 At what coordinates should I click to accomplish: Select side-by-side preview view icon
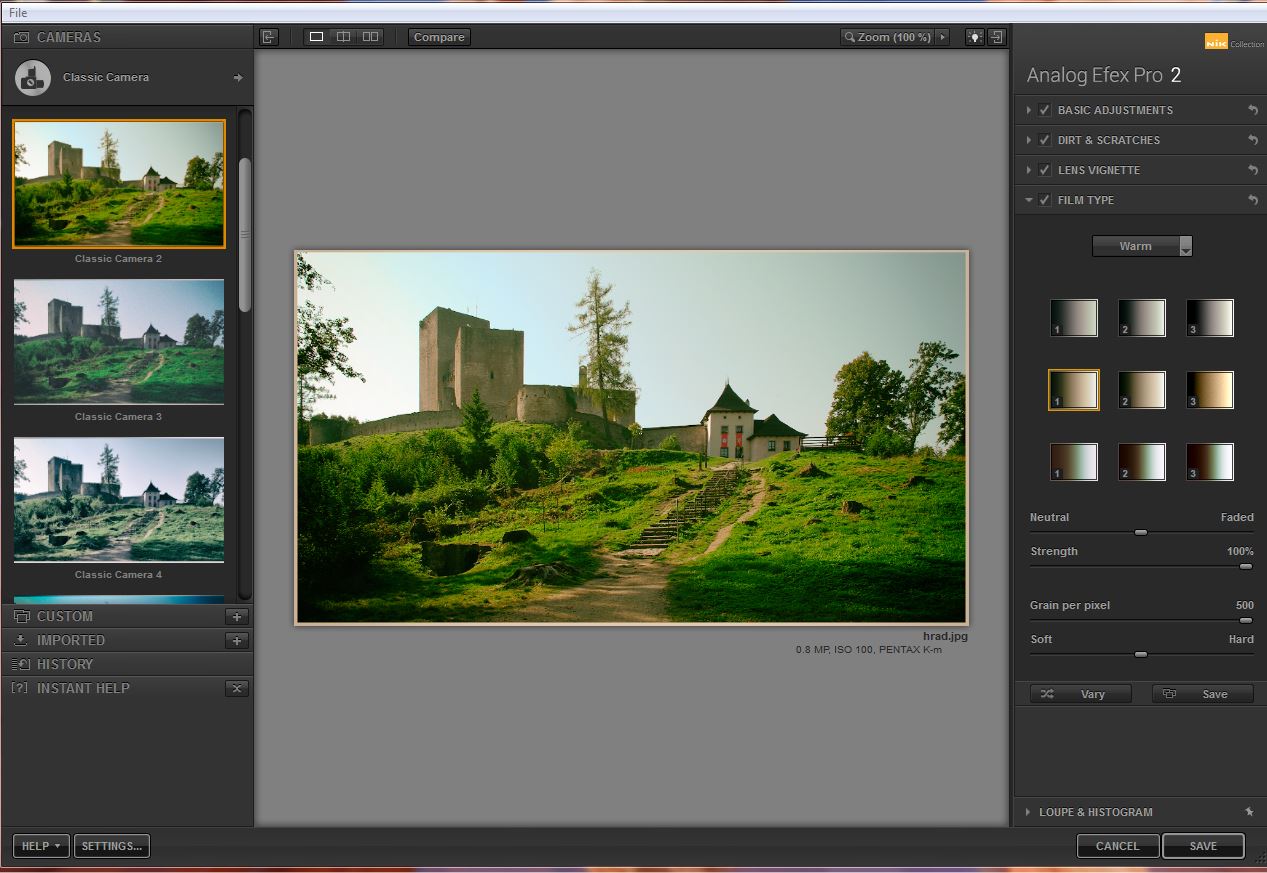tap(370, 37)
